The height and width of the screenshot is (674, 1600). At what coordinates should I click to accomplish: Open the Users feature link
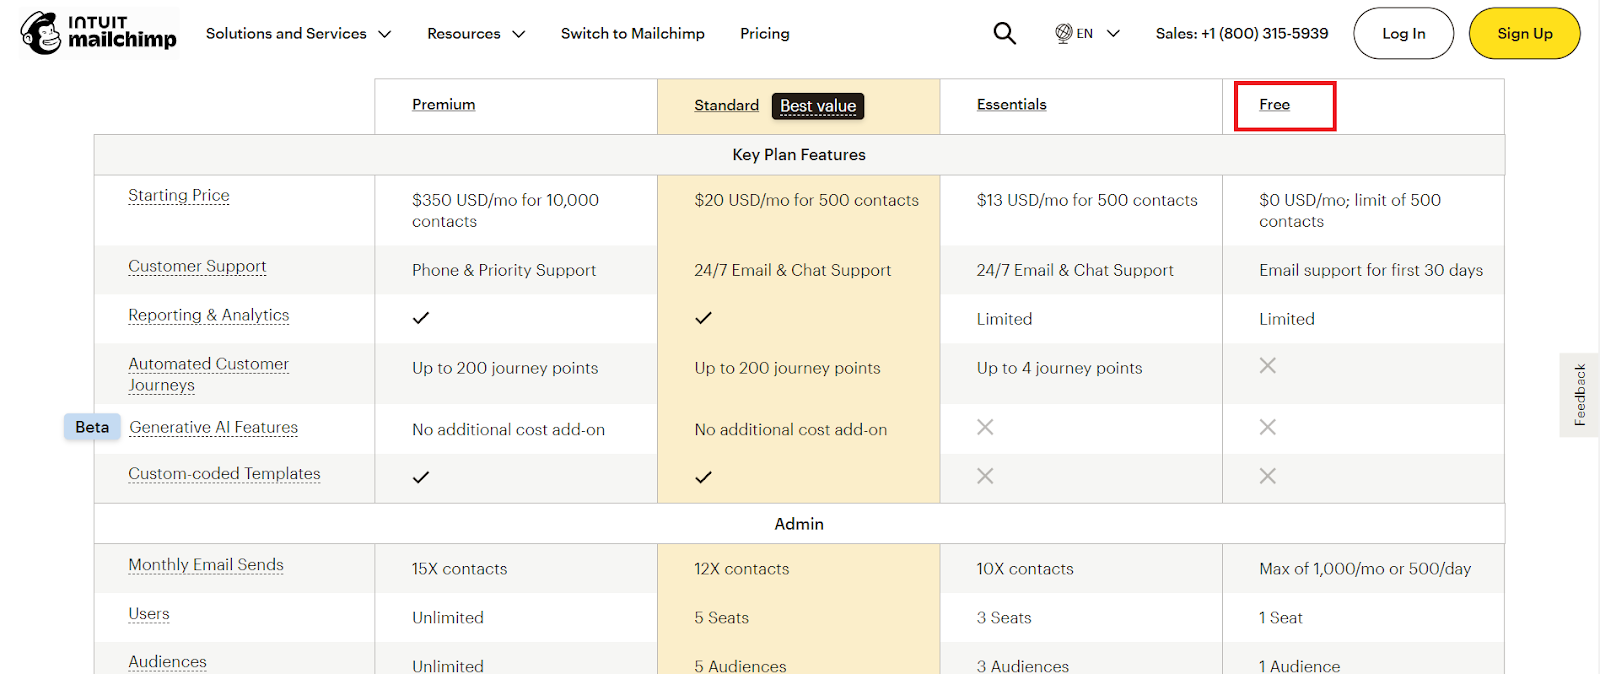point(149,613)
